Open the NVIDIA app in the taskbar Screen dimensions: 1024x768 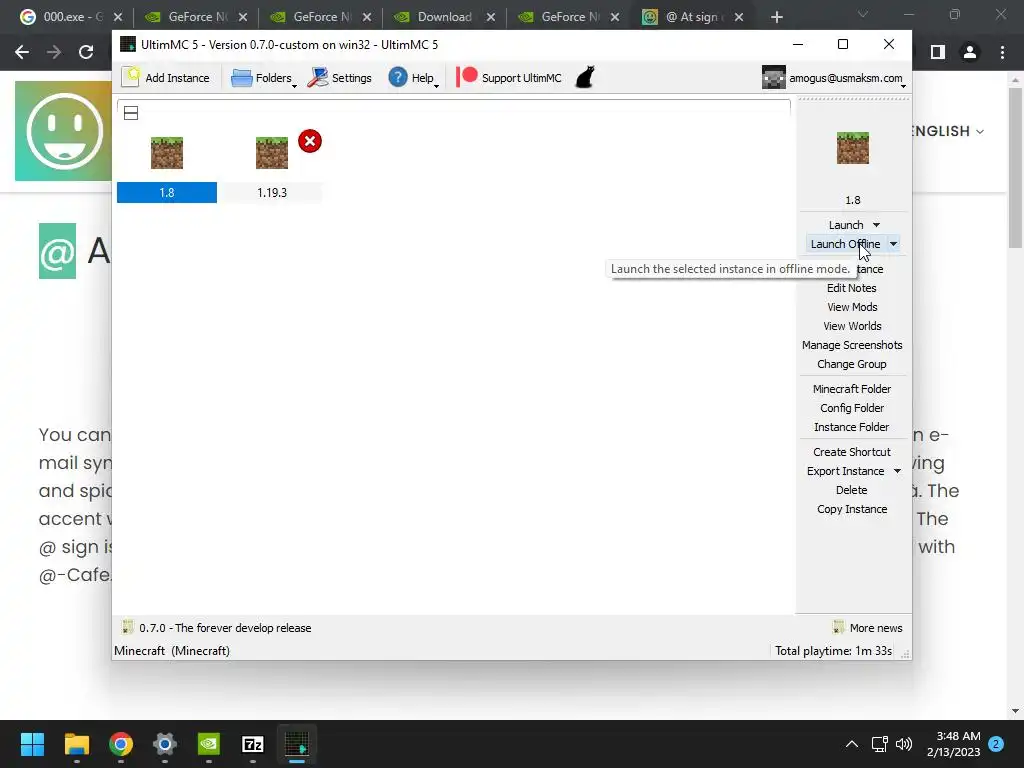[x=209, y=744]
